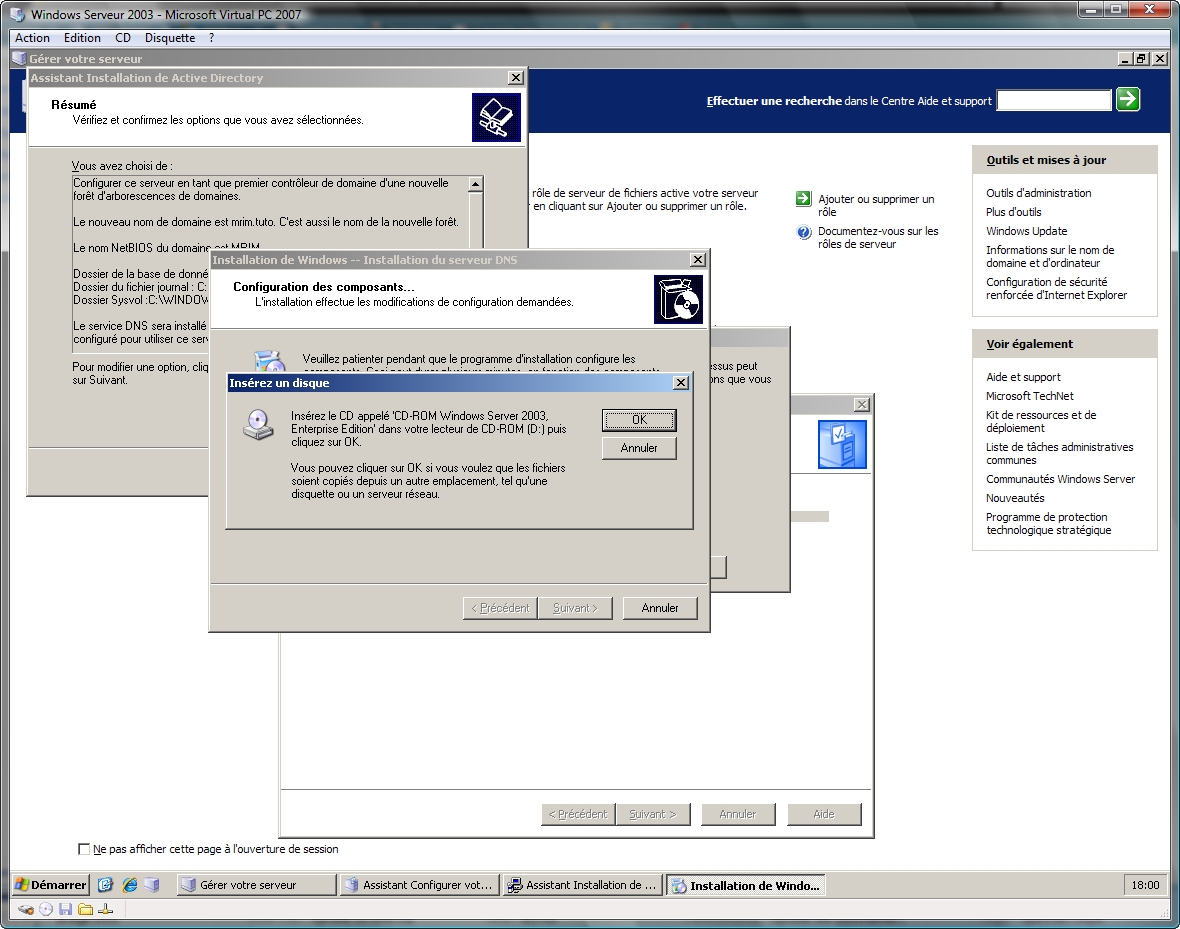Click the CD box icon in DNS installation header
The height and width of the screenshot is (929, 1180).
(678, 299)
